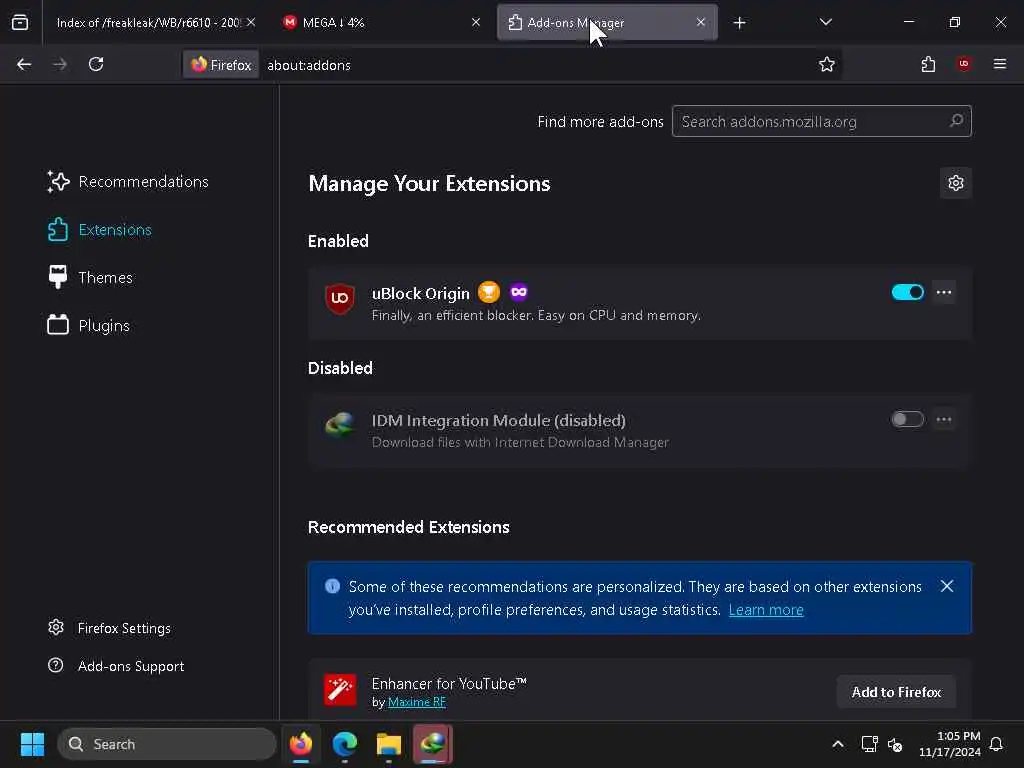Click the about:addons address bar
The width and height of the screenshot is (1024, 768).
tap(536, 65)
